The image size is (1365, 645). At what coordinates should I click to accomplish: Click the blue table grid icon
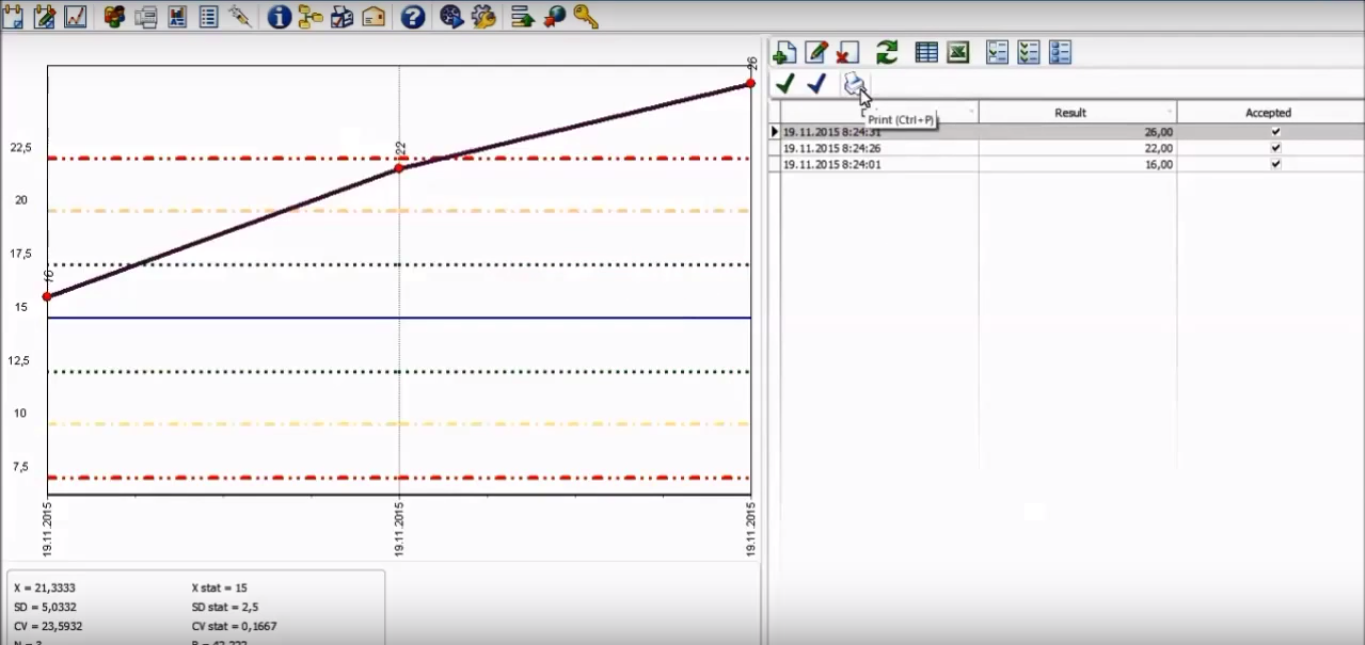927,53
